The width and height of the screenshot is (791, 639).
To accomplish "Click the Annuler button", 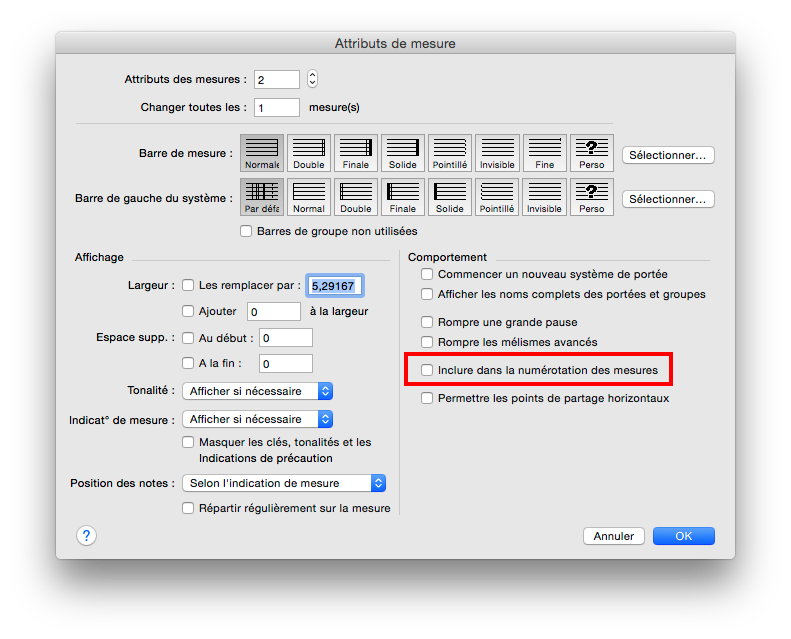I will click(613, 536).
